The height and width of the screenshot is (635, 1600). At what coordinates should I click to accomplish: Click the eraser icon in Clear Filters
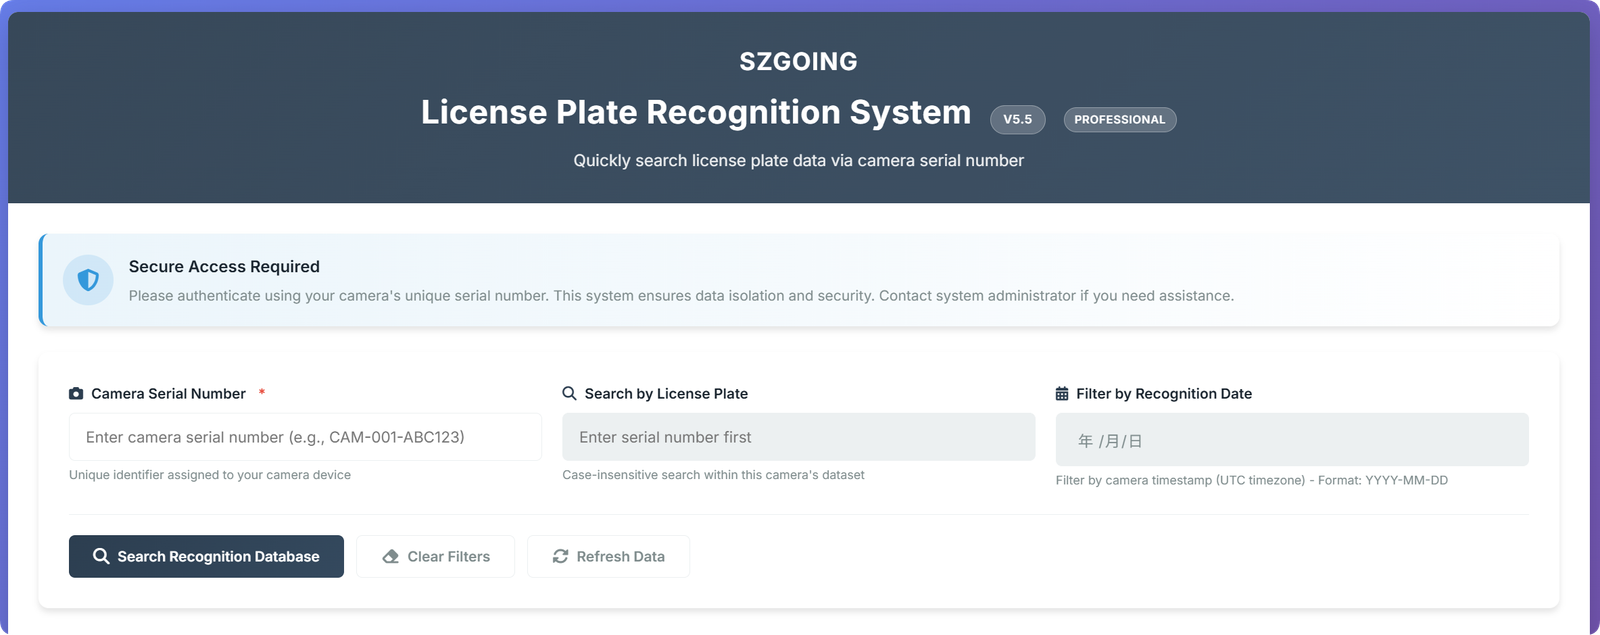(x=391, y=557)
